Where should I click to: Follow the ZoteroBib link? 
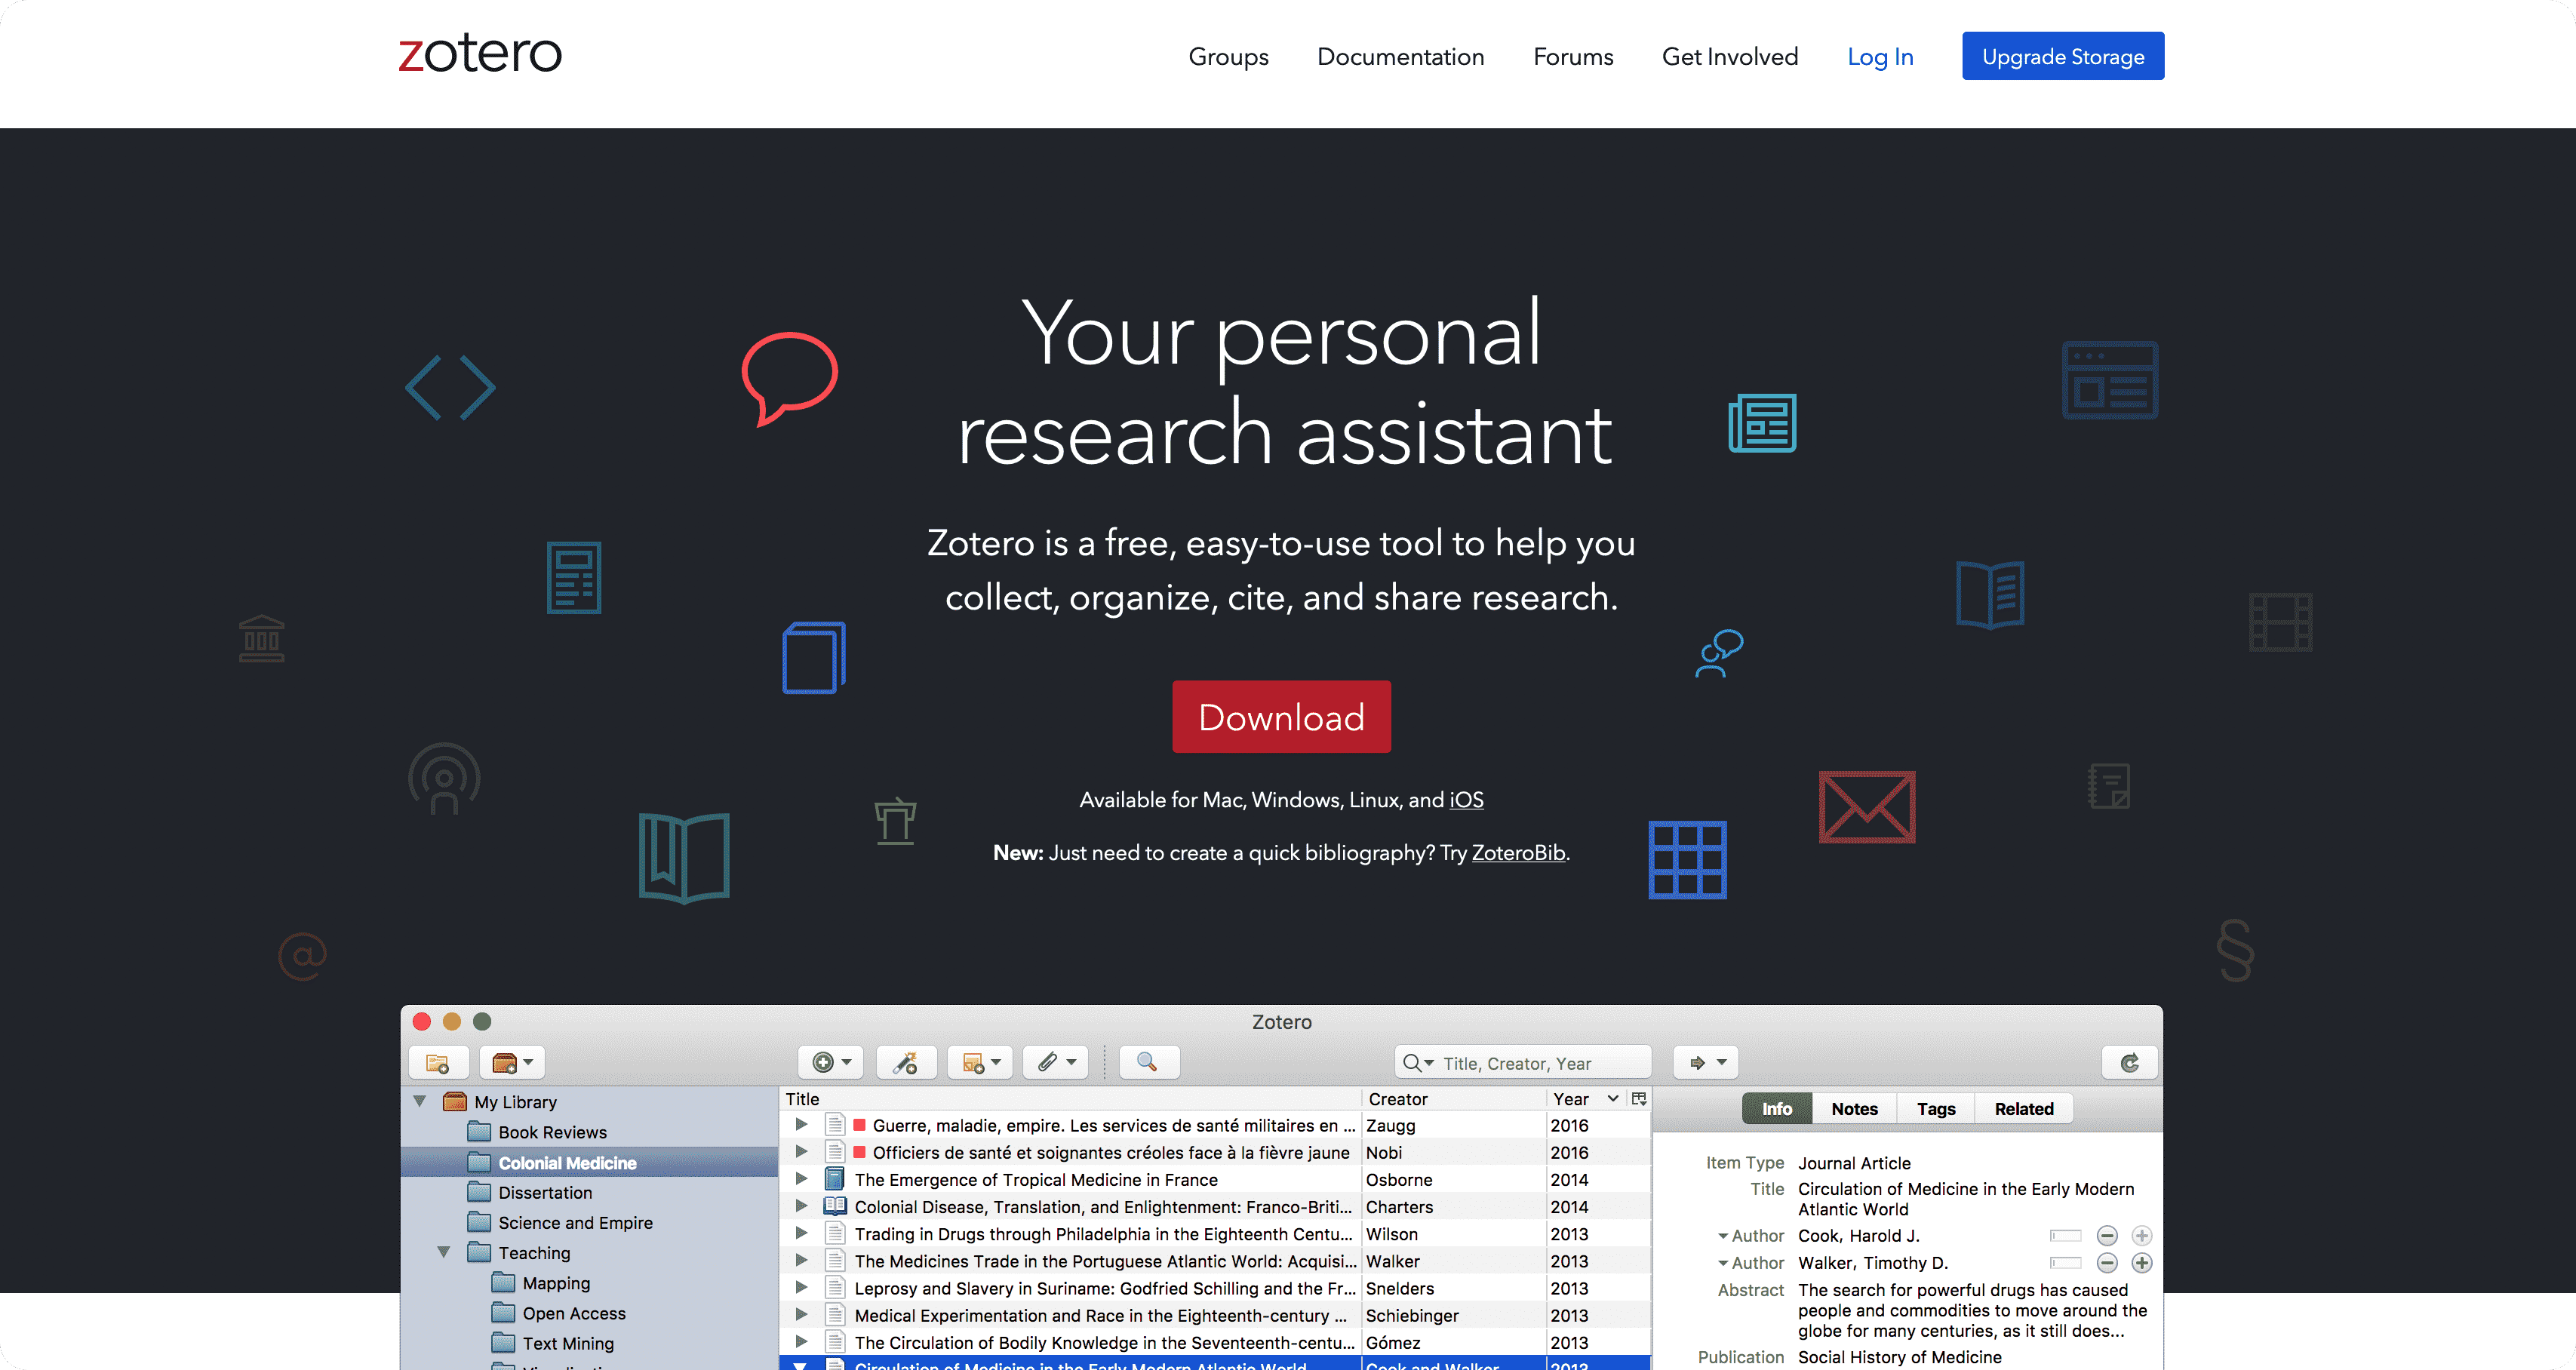coord(1518,853)
